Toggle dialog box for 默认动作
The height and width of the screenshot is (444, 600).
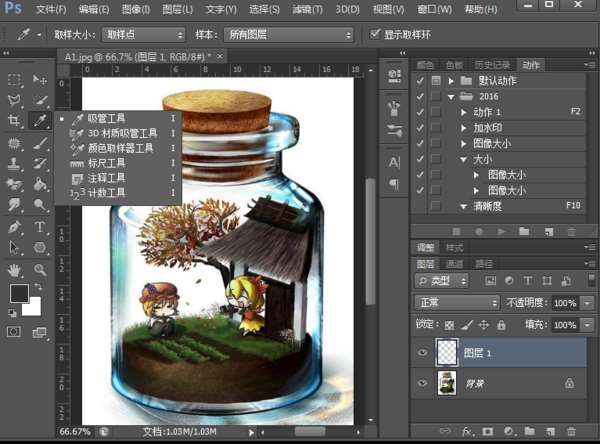tap(436, 80)
